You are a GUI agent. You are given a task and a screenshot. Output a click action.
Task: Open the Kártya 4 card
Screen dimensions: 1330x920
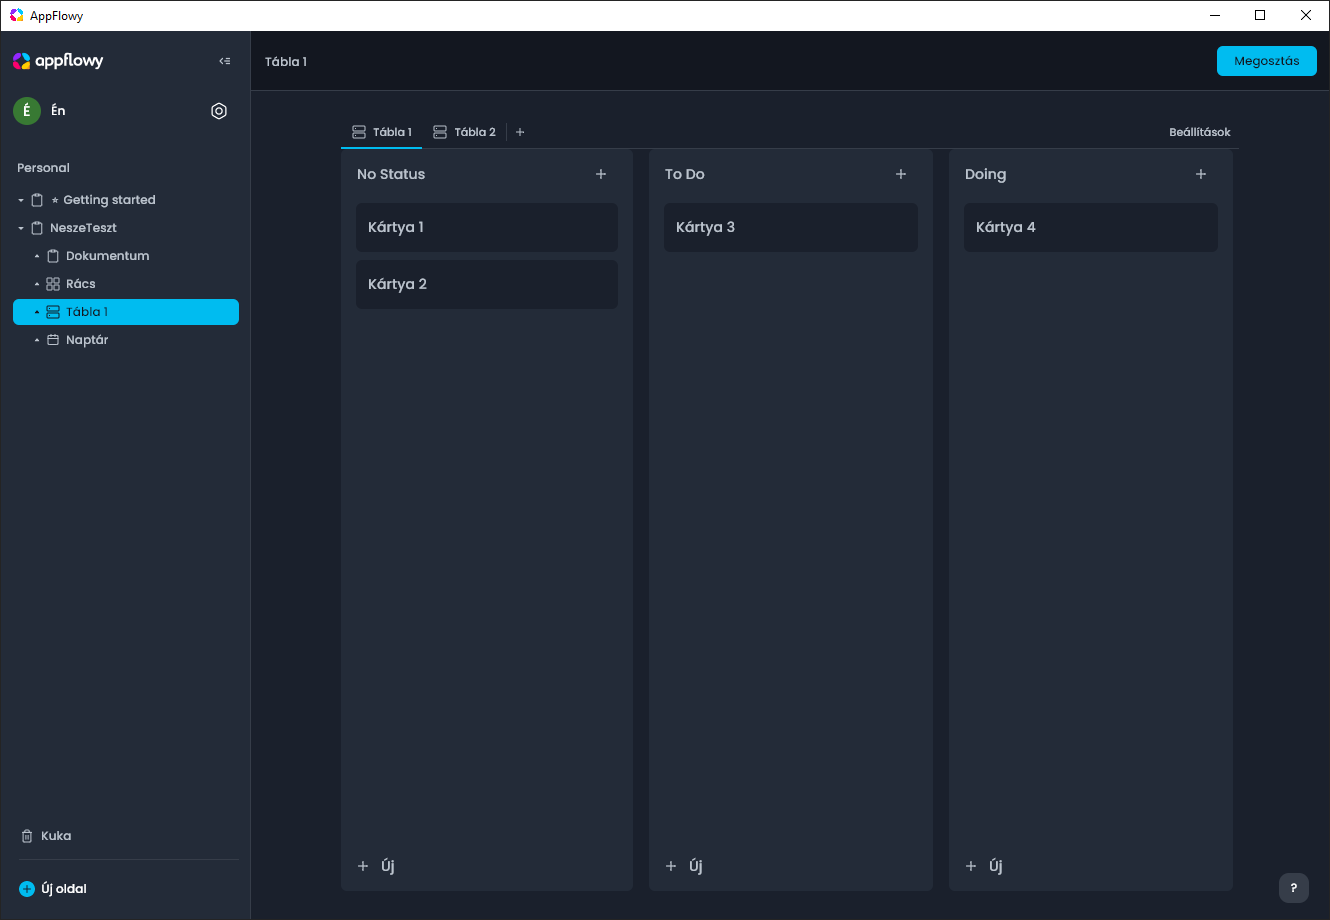(x=1091, y=227)
